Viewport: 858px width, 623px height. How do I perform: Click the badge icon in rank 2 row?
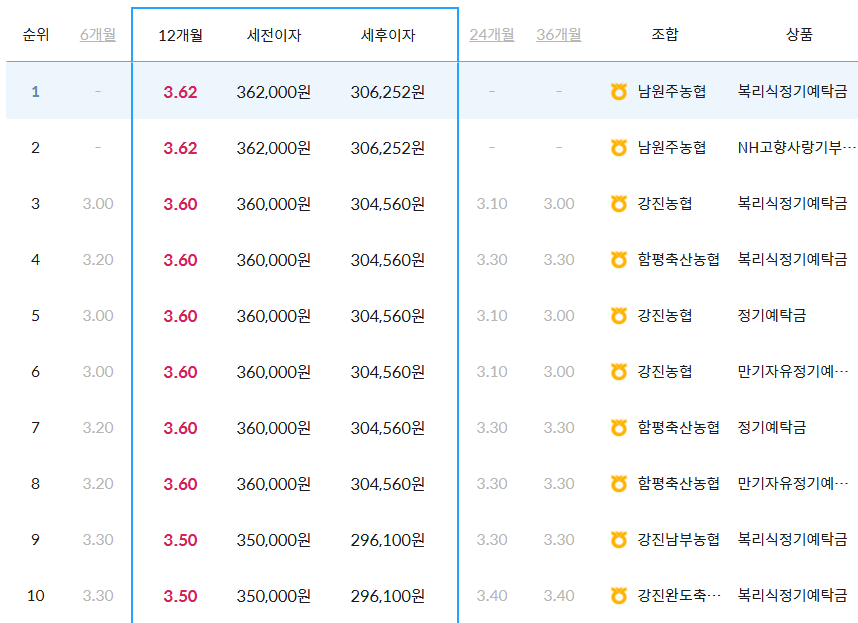click(618, 147)
